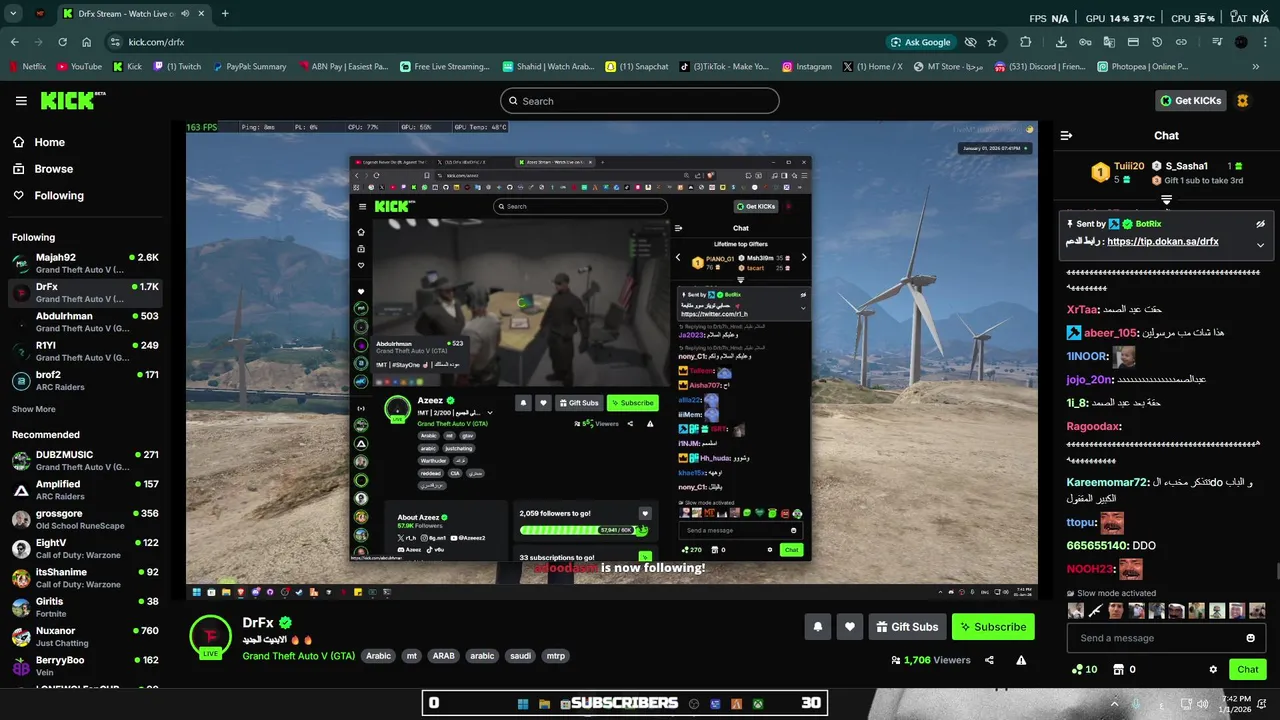The height and width of the screenshot is (720, 1280).
Task: Expand the top gifters leaderboard
Action: 1166,200
